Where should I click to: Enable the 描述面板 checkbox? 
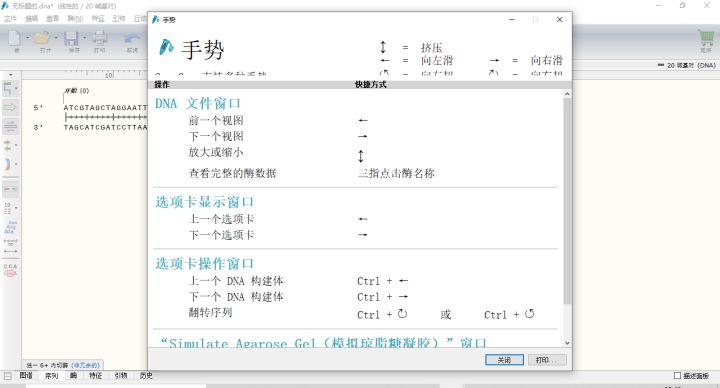coord(677,376)
